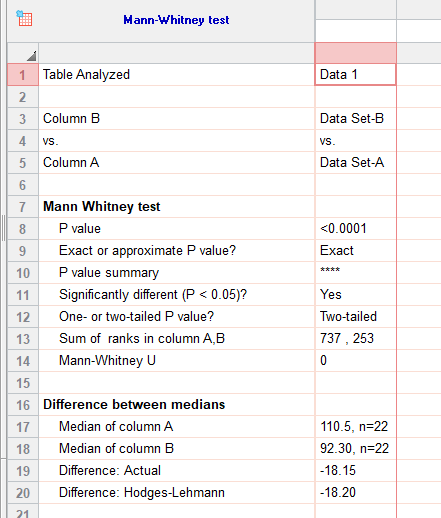Viewport: 441px width, 518px height.
Task: Click the Mann-Whitney U value 0
Action: [355, 361]
